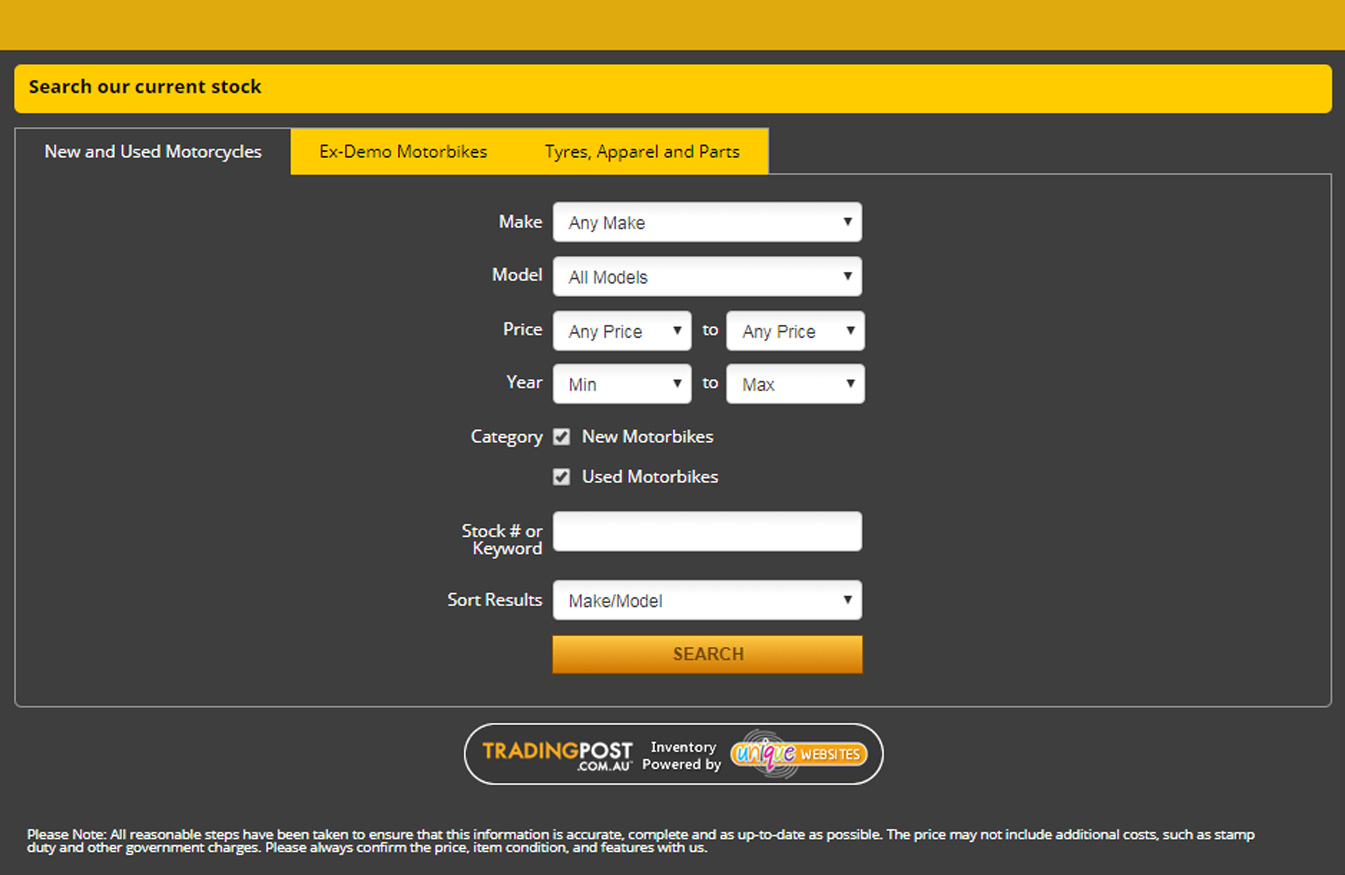Viewport: 1345px width, 875px height.
Task: Click the Used Motorbikes label
Action: (x=650, y=477)
